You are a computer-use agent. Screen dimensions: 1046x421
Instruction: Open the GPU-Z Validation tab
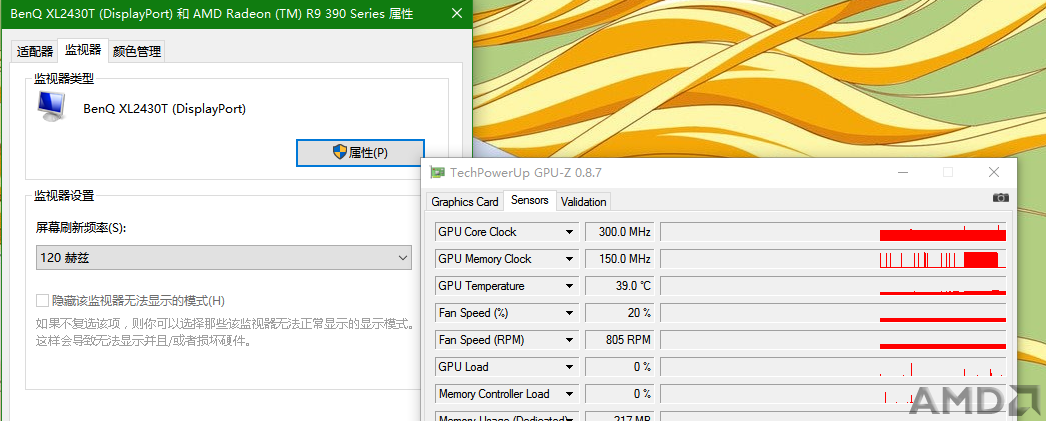pos(584,201)
